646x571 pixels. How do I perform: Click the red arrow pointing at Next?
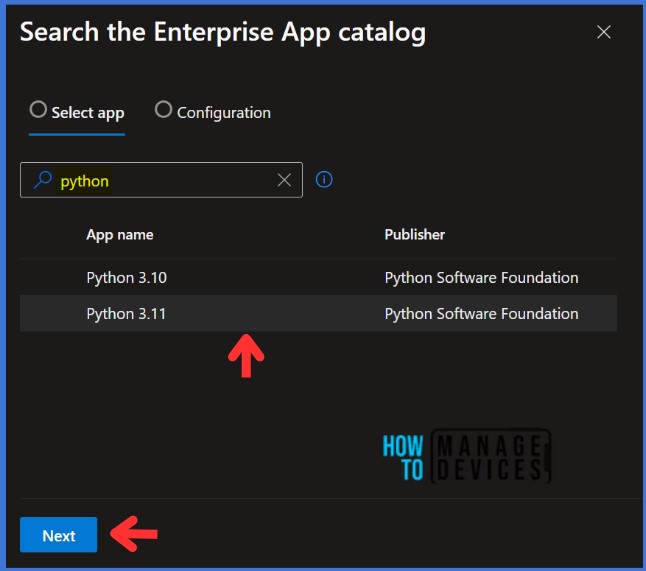tap(134, 534)
